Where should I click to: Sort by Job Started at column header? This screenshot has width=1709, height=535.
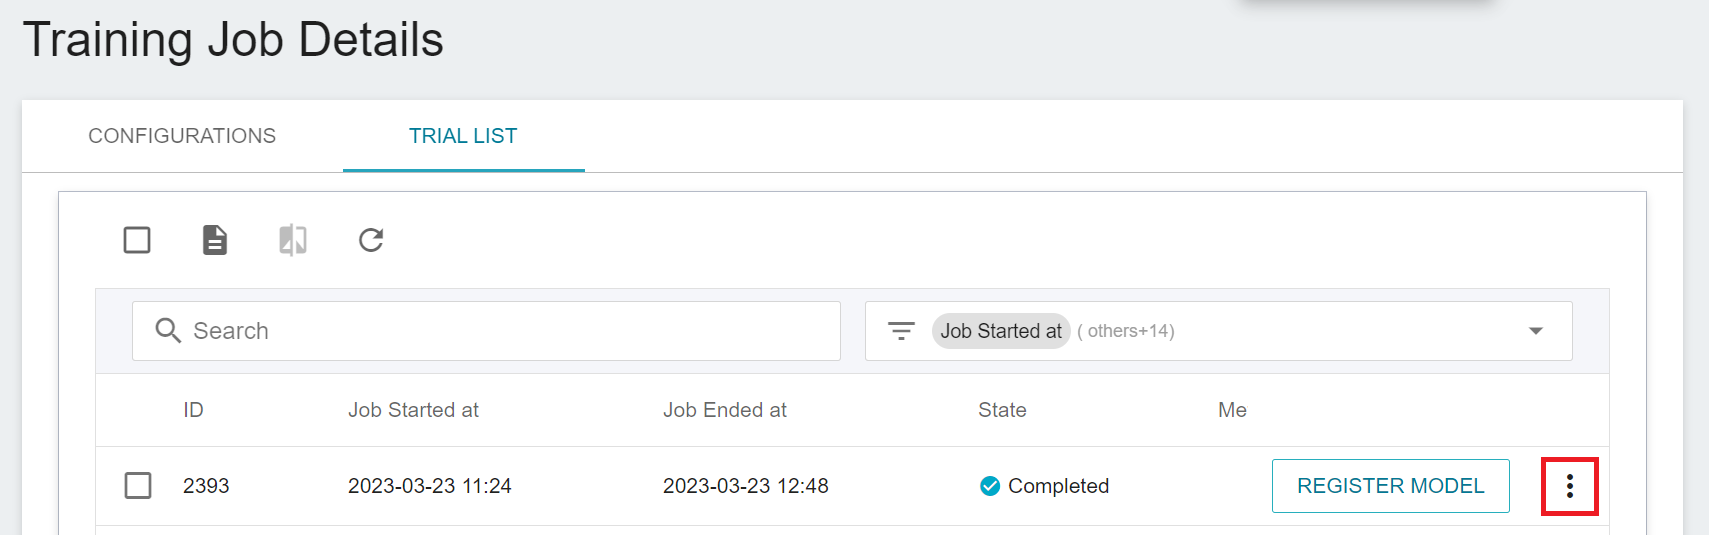[x=413, y=410]
